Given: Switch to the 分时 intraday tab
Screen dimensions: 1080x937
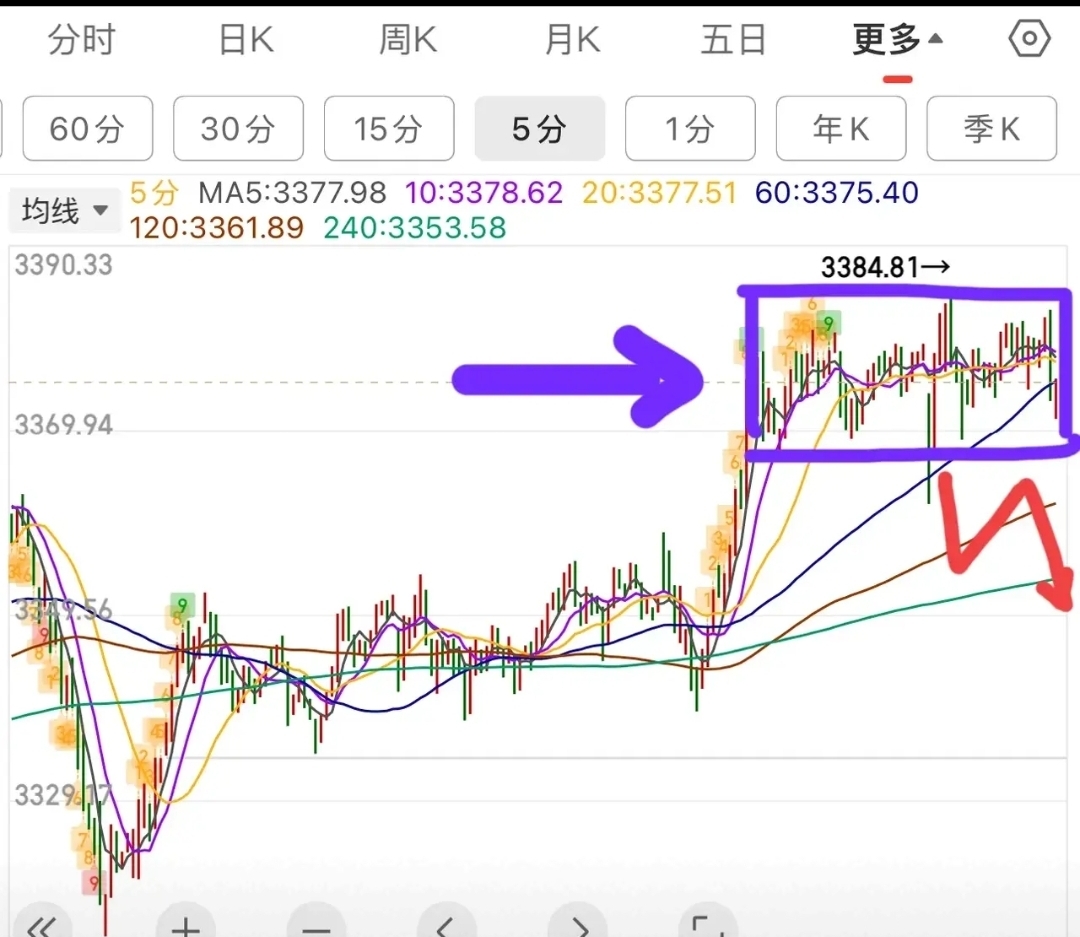Looking at the screenshot, I should coord(81,39).
